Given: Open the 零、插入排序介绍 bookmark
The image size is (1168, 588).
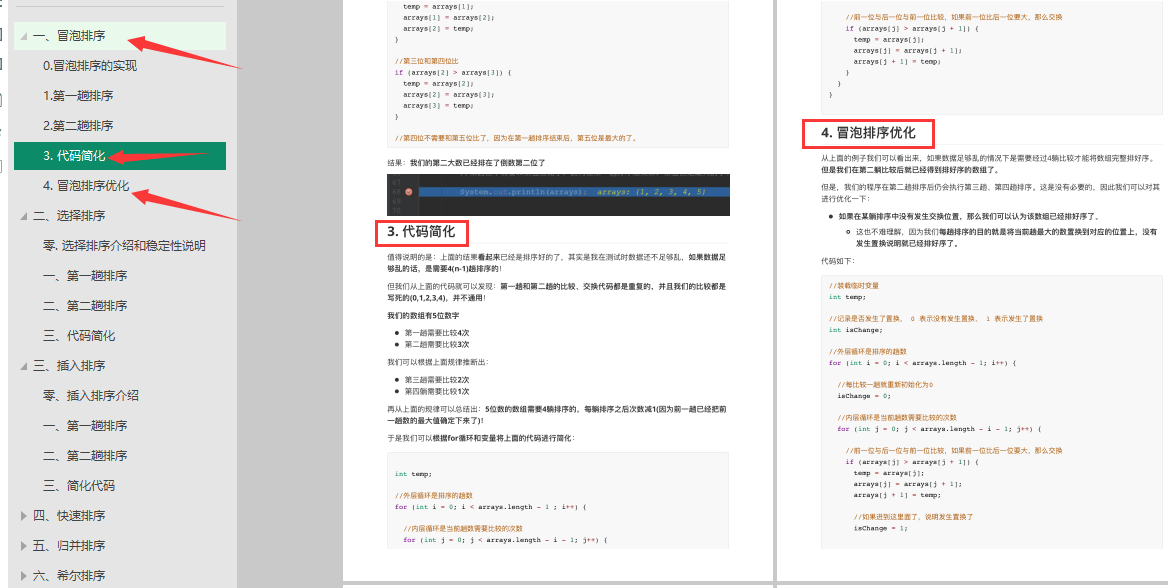Looking at the screenshot, I should pos(91,396).
